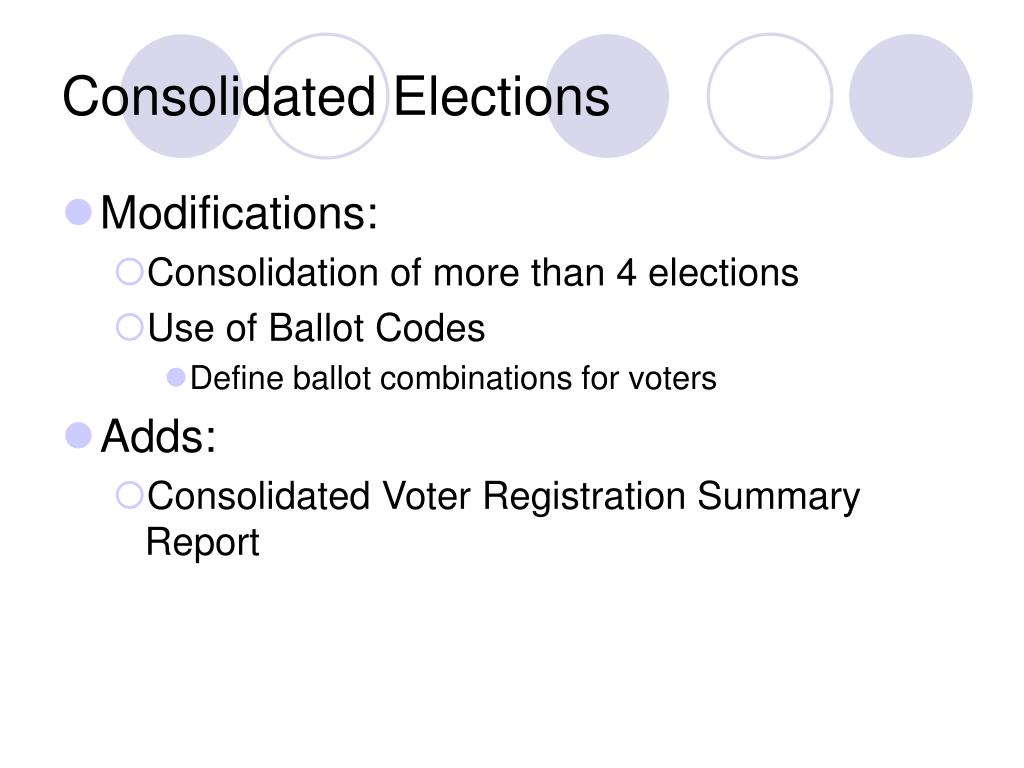Click the word 'Elections' in the title

coord(502,97)
